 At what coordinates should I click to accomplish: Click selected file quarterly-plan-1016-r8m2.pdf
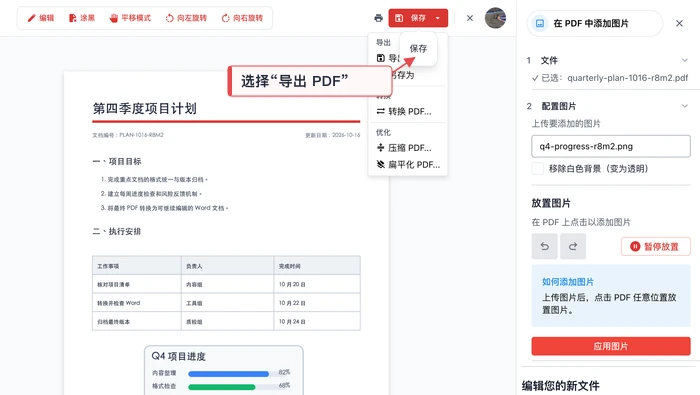628,78
